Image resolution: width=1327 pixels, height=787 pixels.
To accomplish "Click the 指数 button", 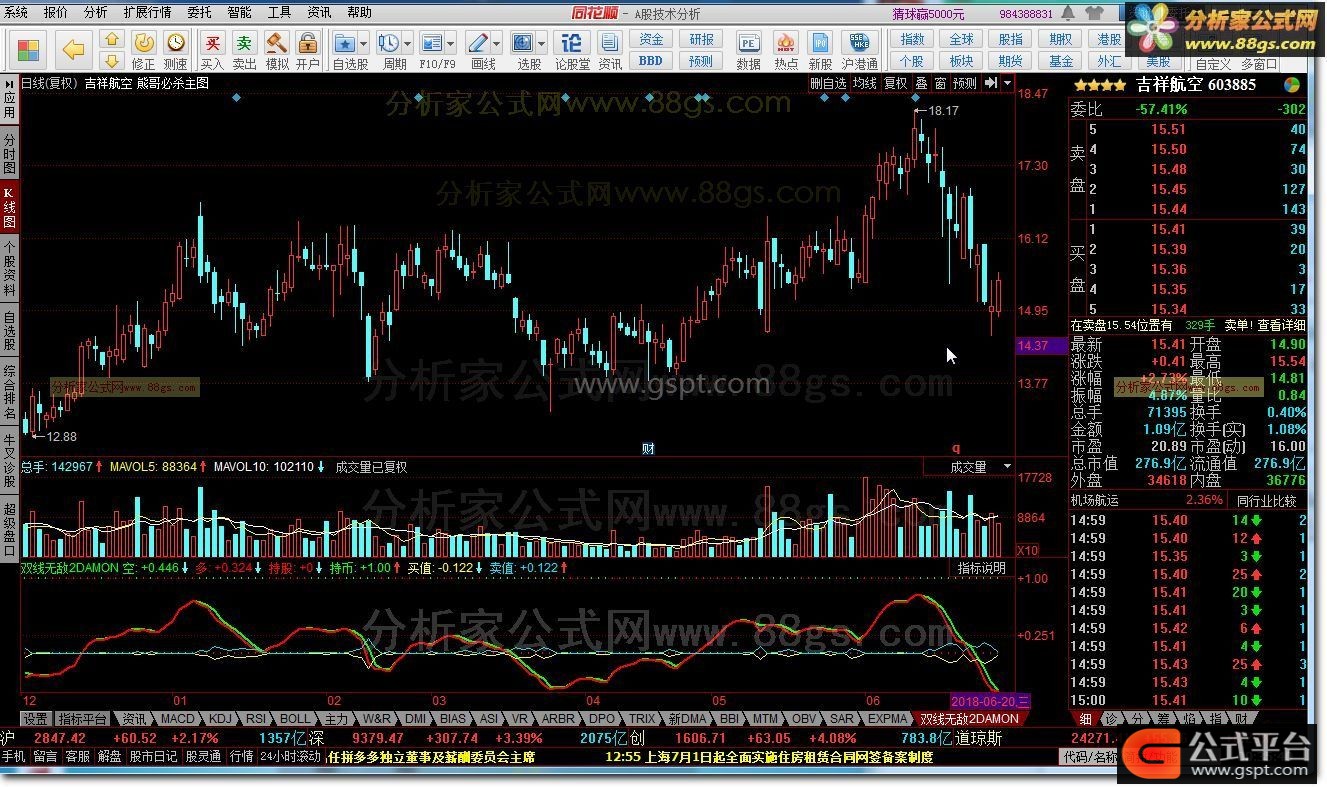I will (x=912, y=40).
